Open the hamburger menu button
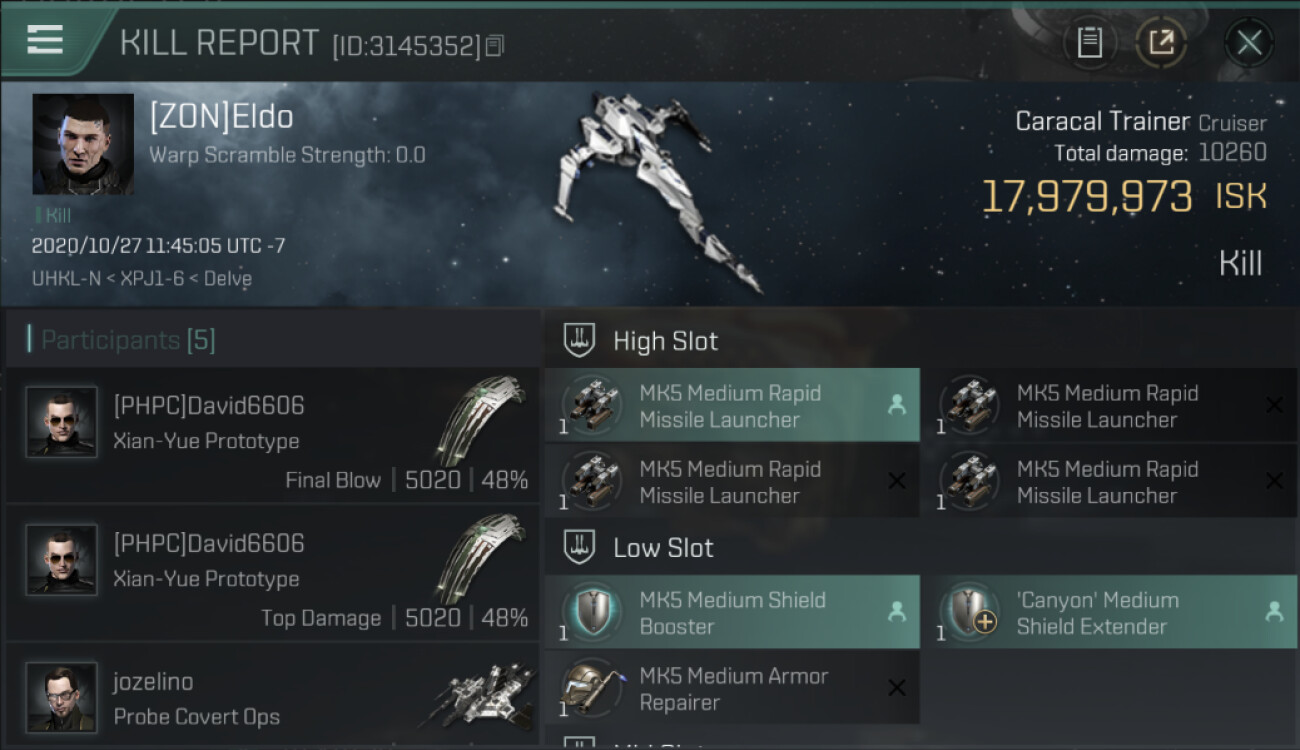 coord(45,40)
